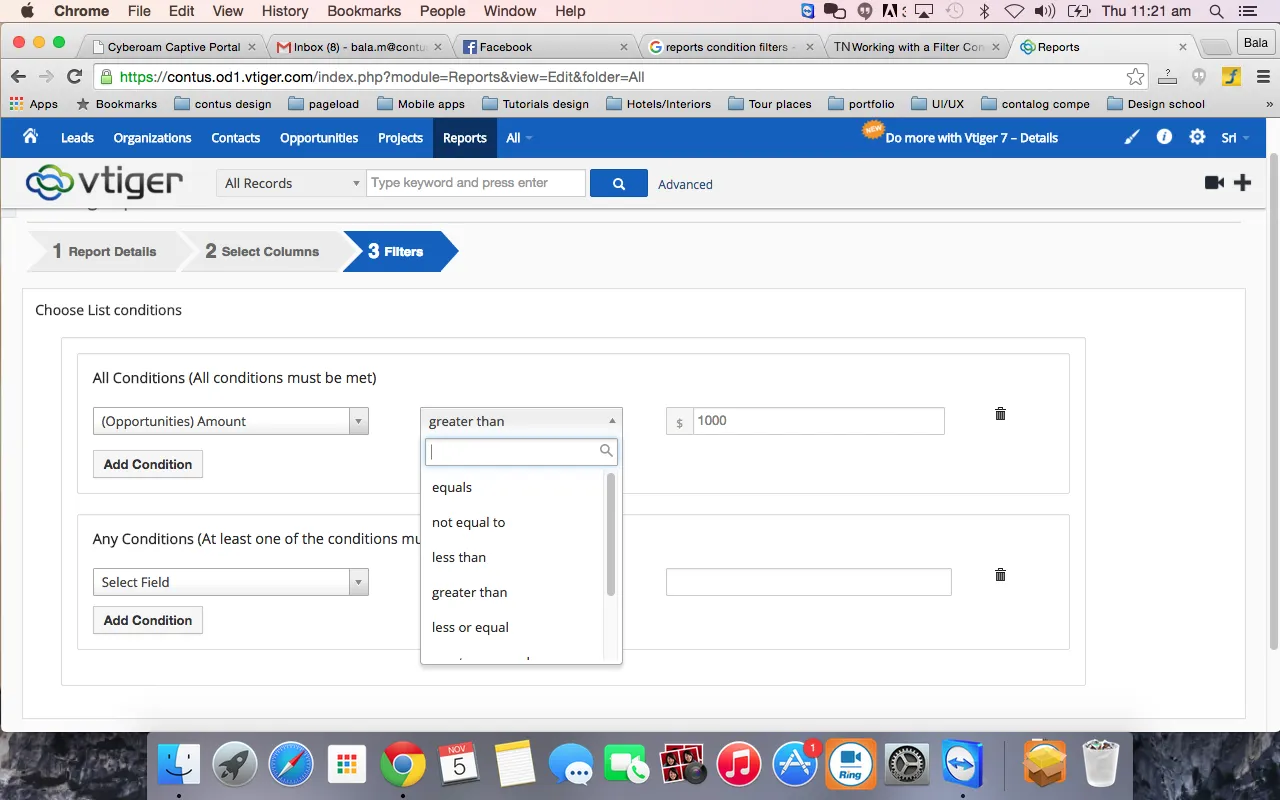Open the Advanced search link
This screenshot has width=1280, height=800.
click(x=685, y=184)
